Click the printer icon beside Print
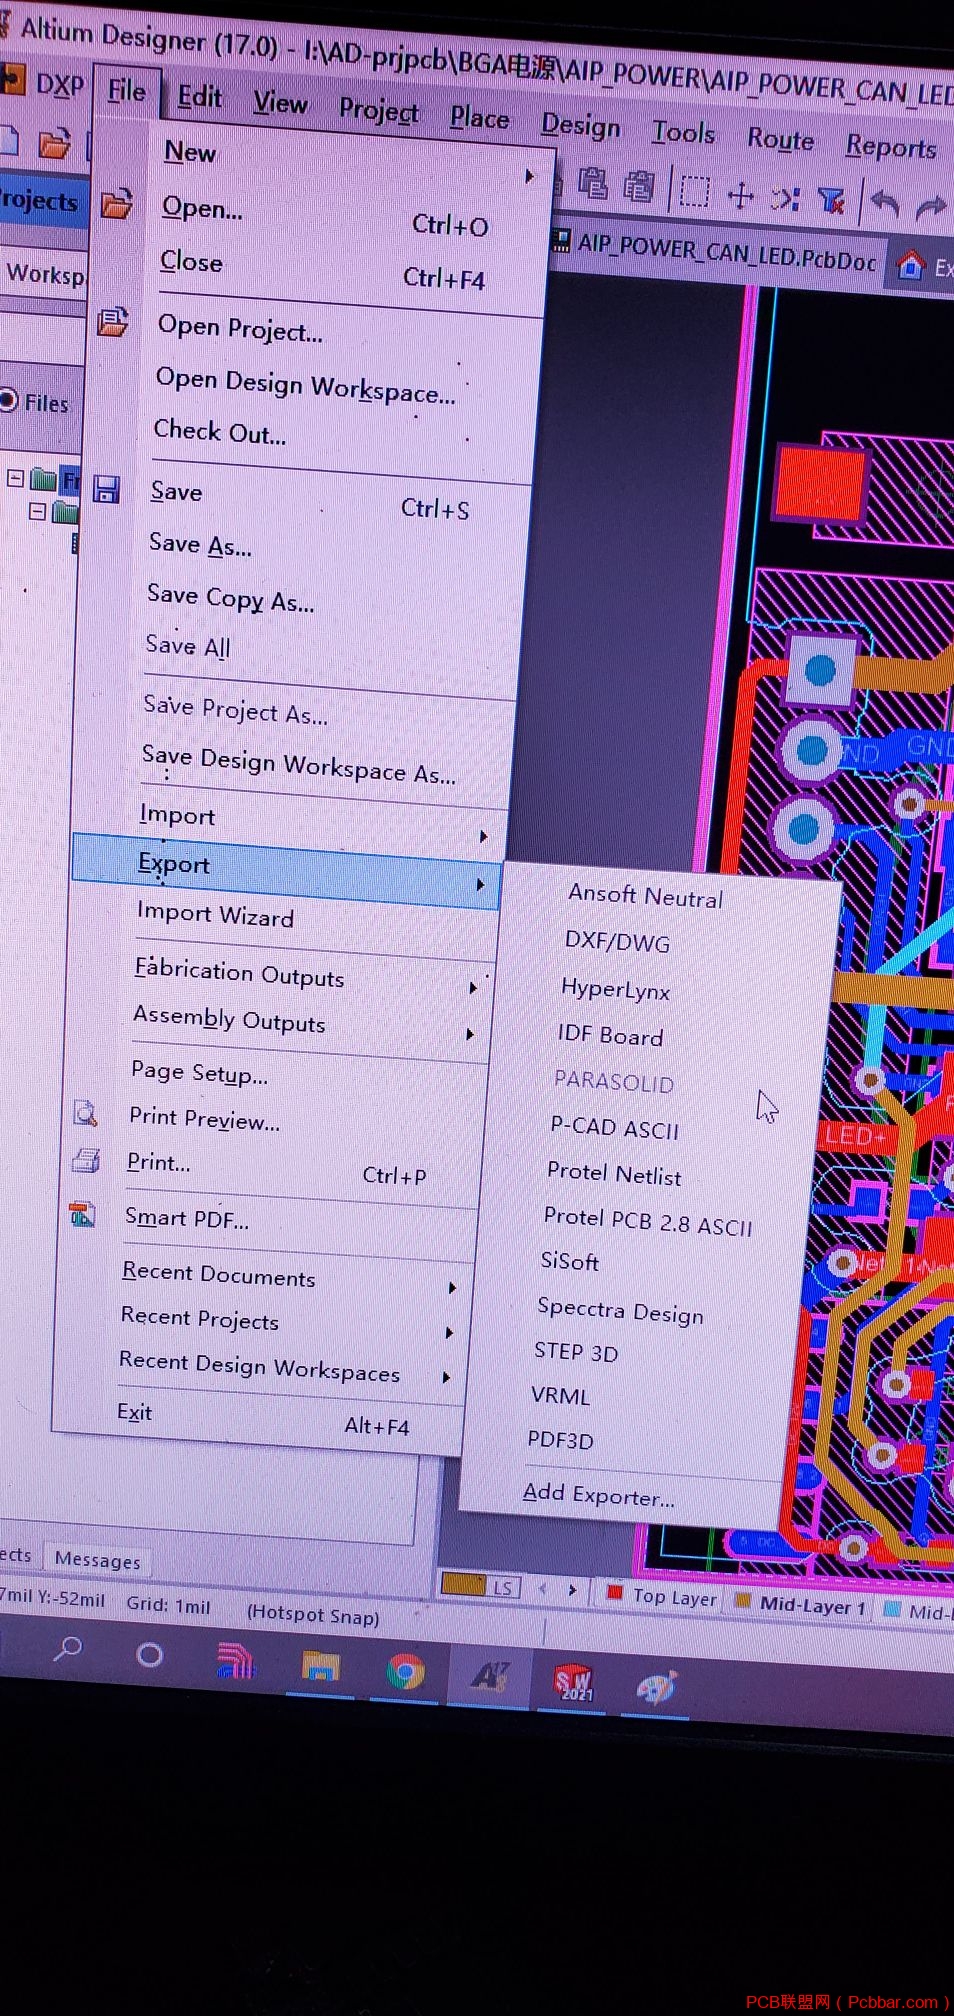 coord(86,1159)
